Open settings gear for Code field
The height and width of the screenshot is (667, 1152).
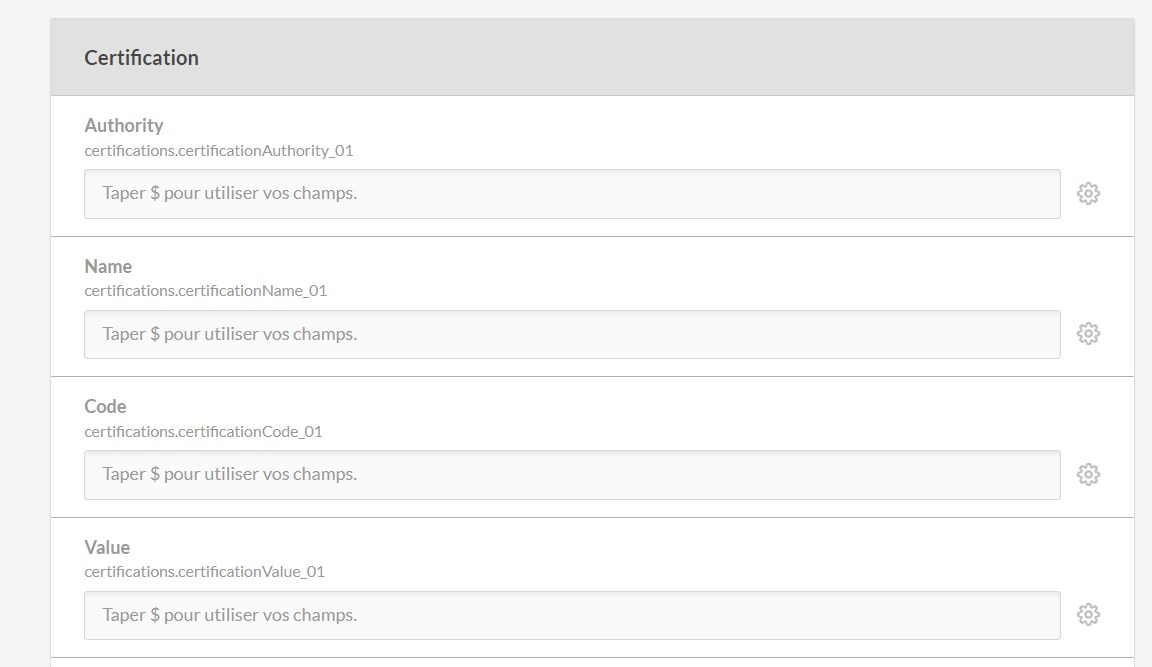point(1088,474)
